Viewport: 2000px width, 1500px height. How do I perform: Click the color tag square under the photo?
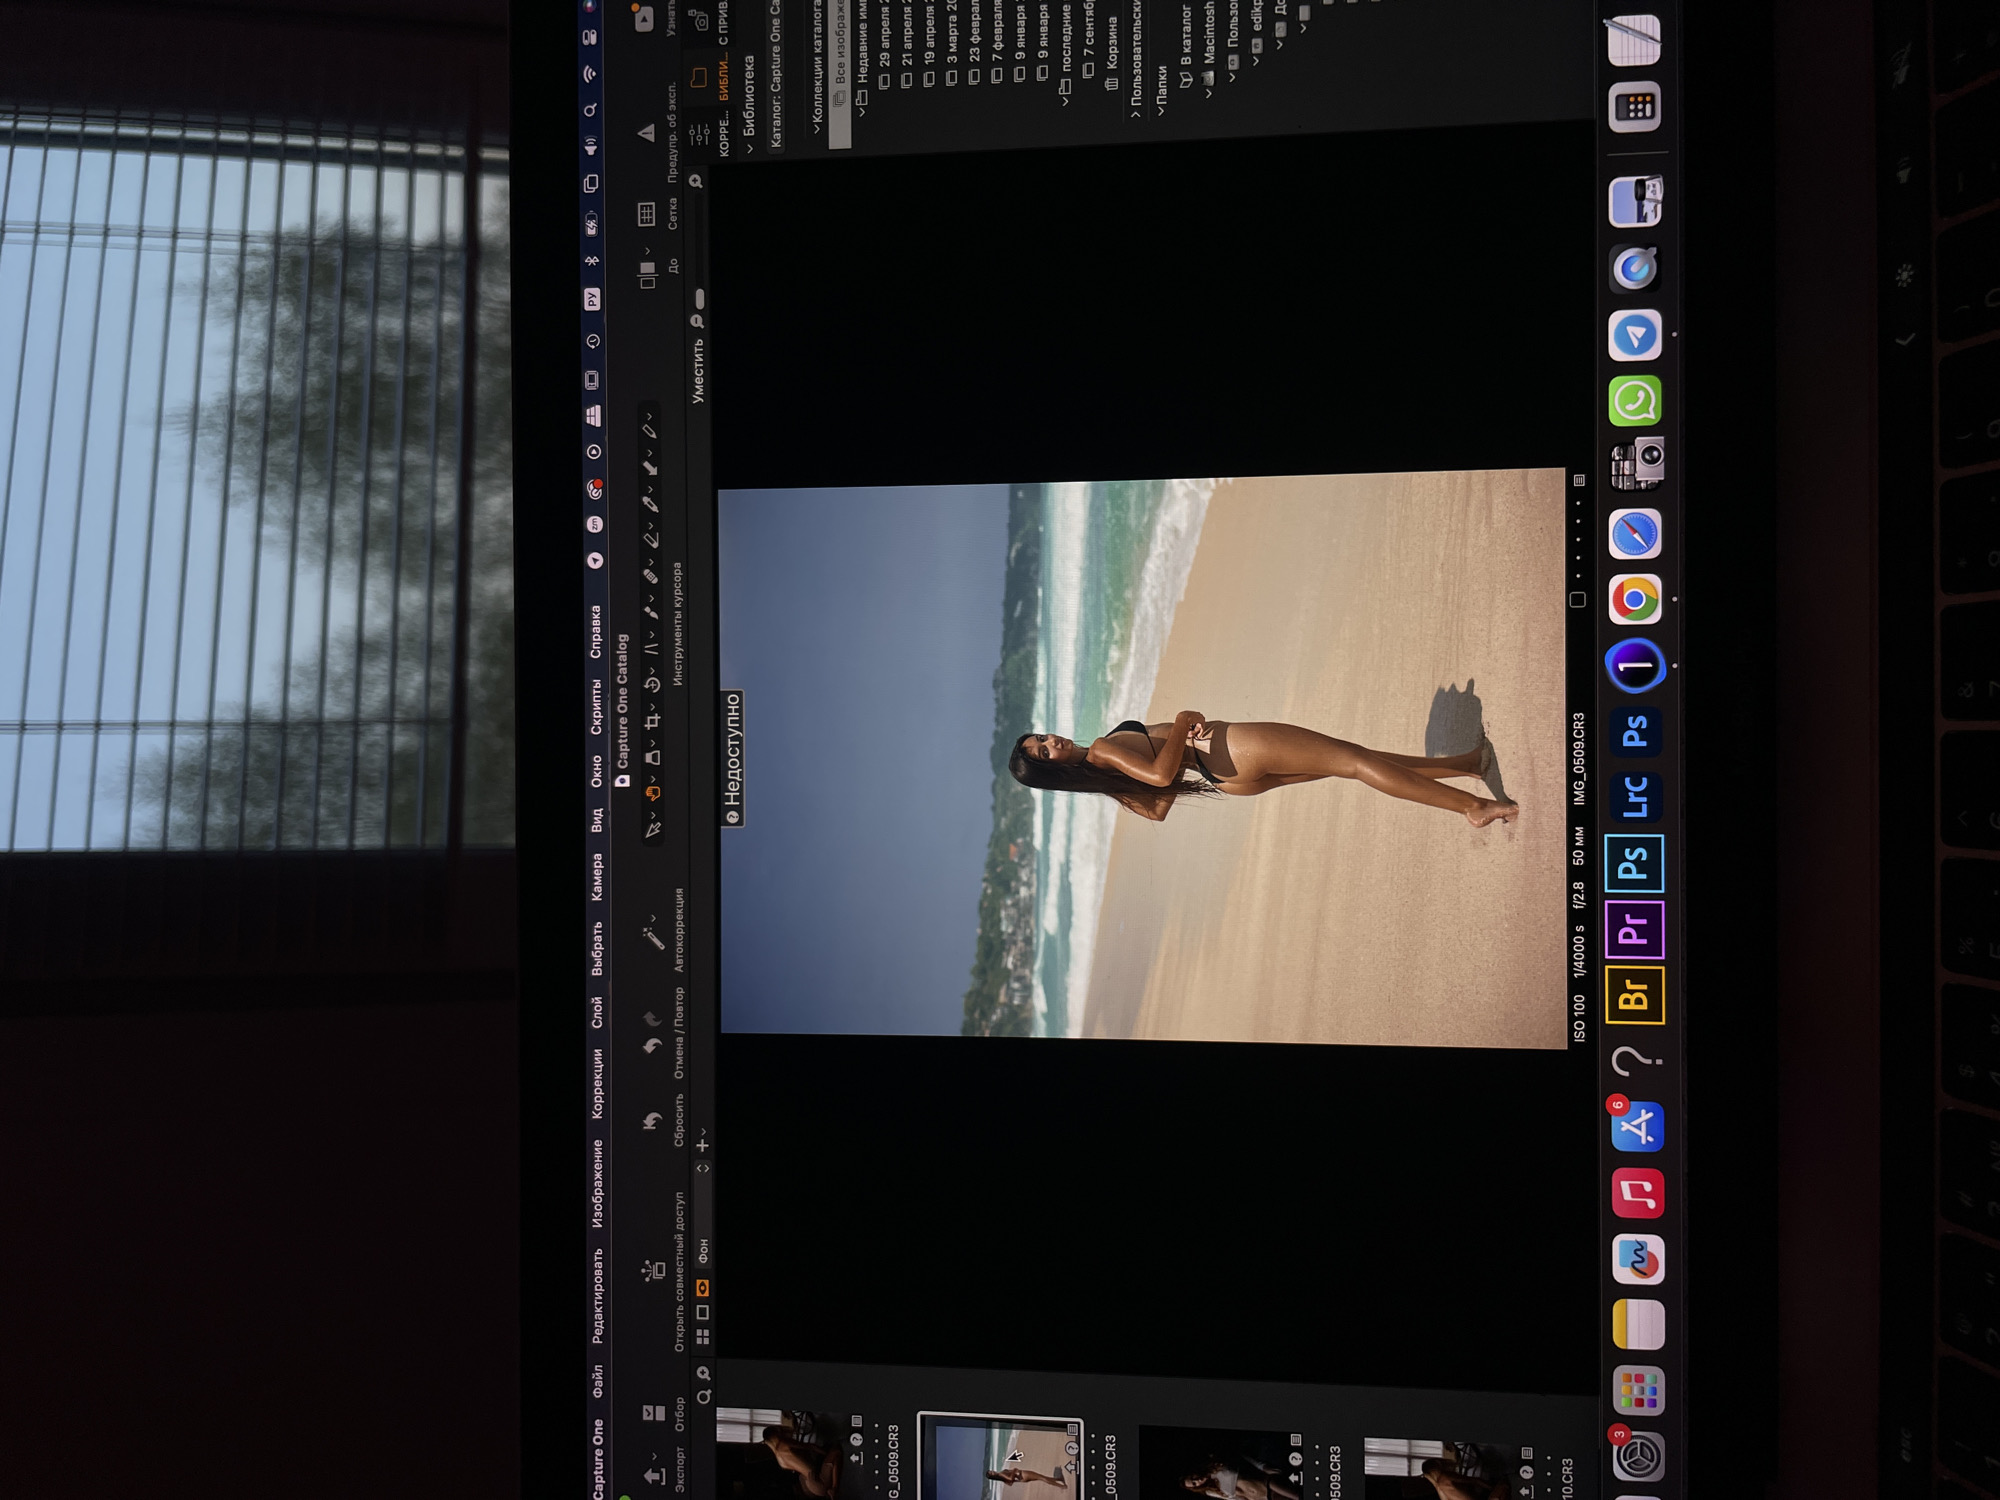1578,600
